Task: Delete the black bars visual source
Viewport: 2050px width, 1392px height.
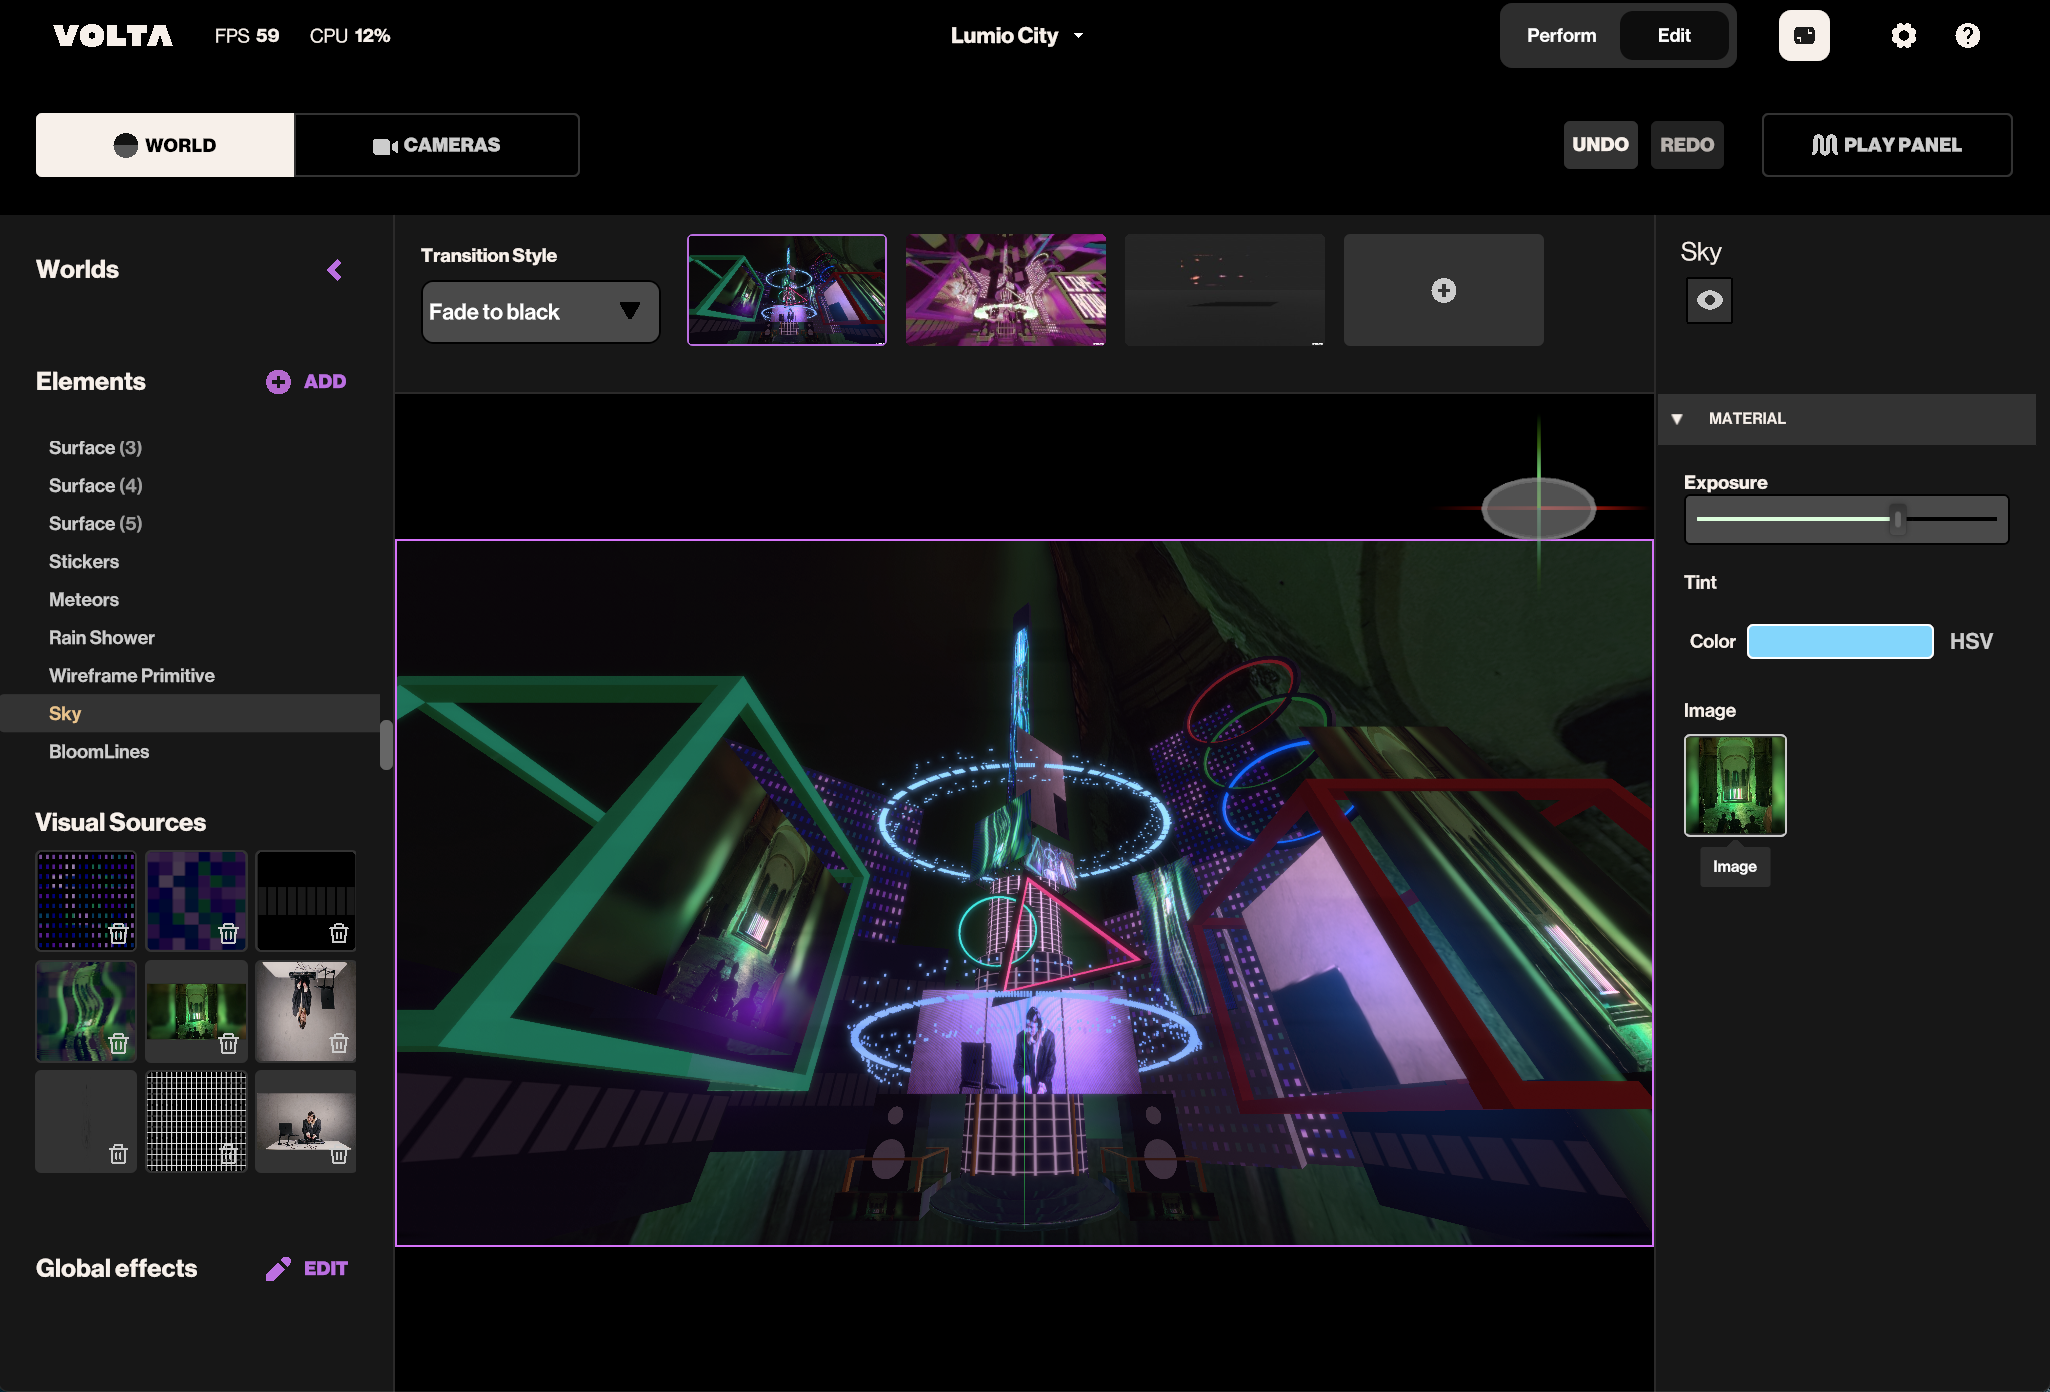Action: click(x=339, y=934)
